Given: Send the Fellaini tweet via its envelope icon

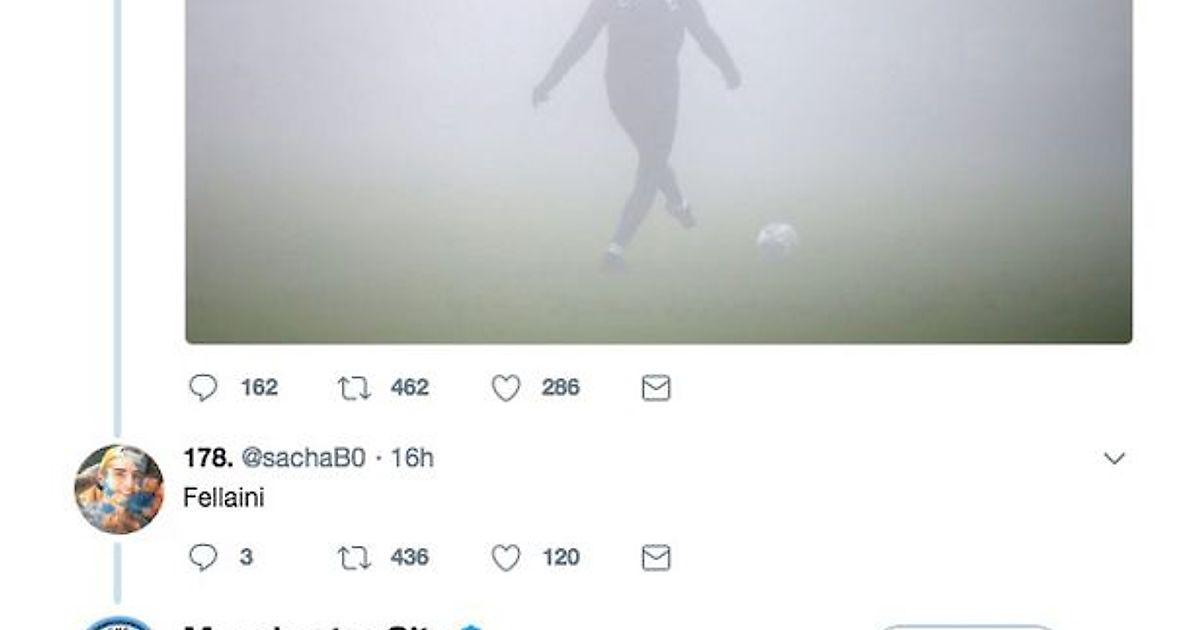Looking at the screenshot, I should tap(655, 558).
